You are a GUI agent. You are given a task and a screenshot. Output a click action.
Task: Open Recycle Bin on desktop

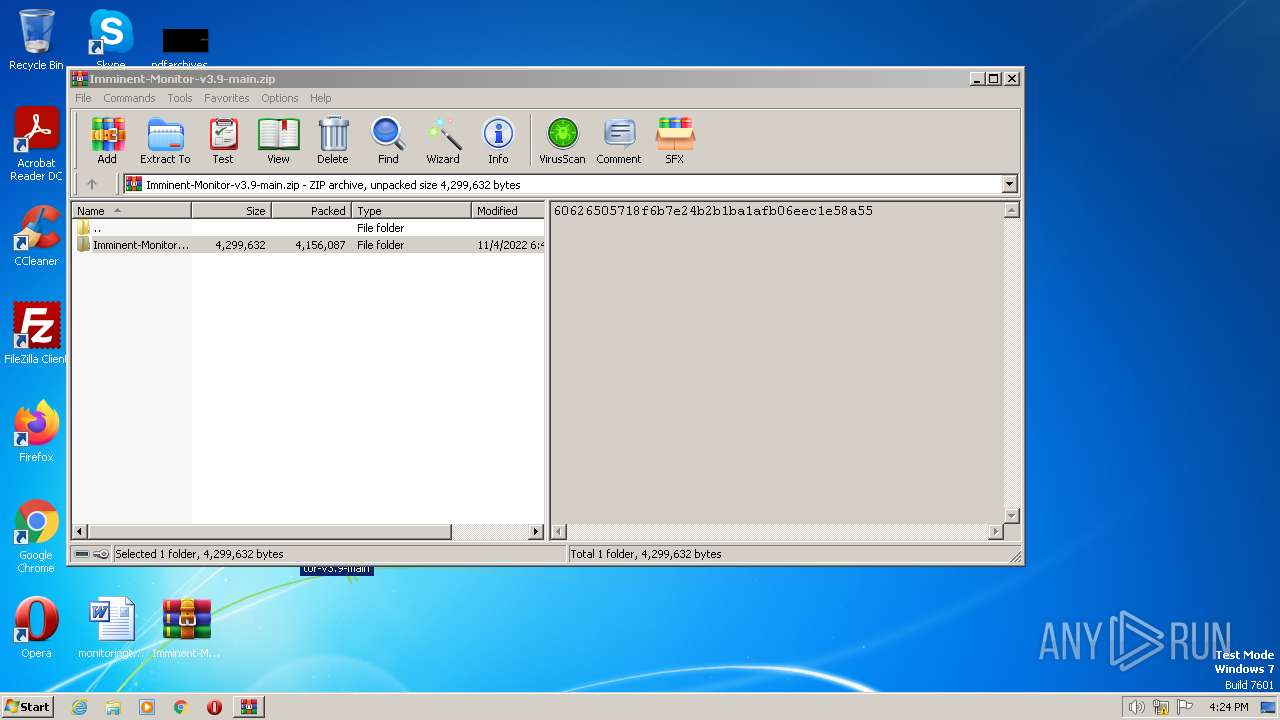[36, 40]
